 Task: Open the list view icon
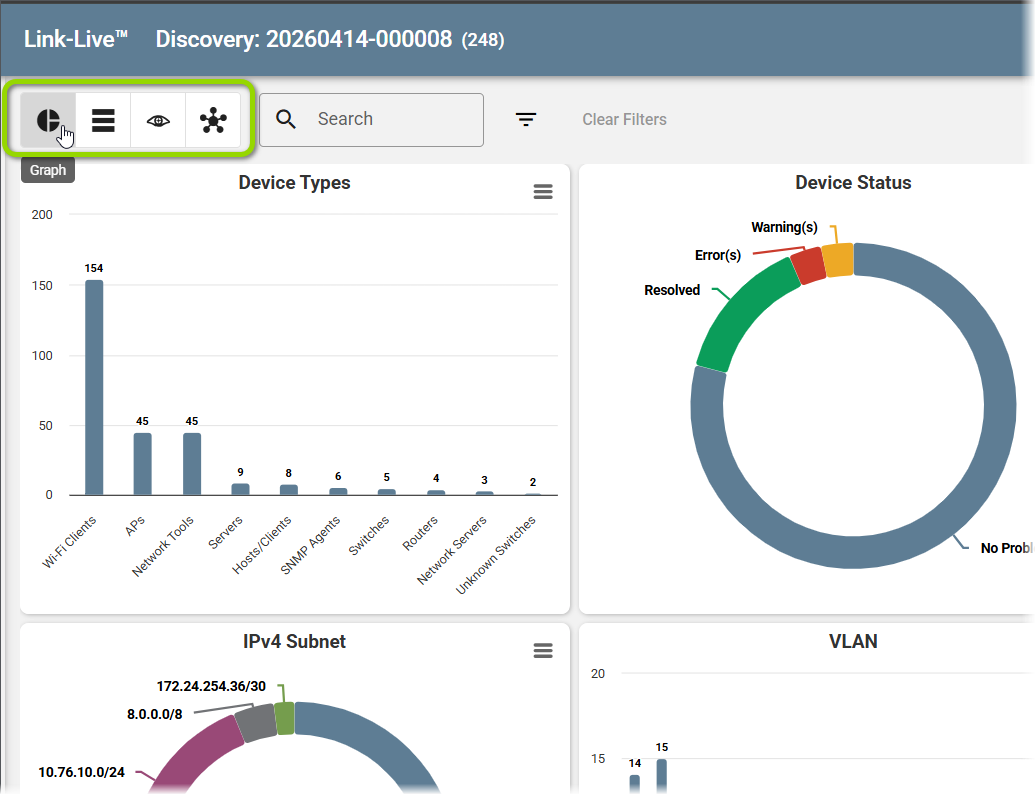[103, 120]
